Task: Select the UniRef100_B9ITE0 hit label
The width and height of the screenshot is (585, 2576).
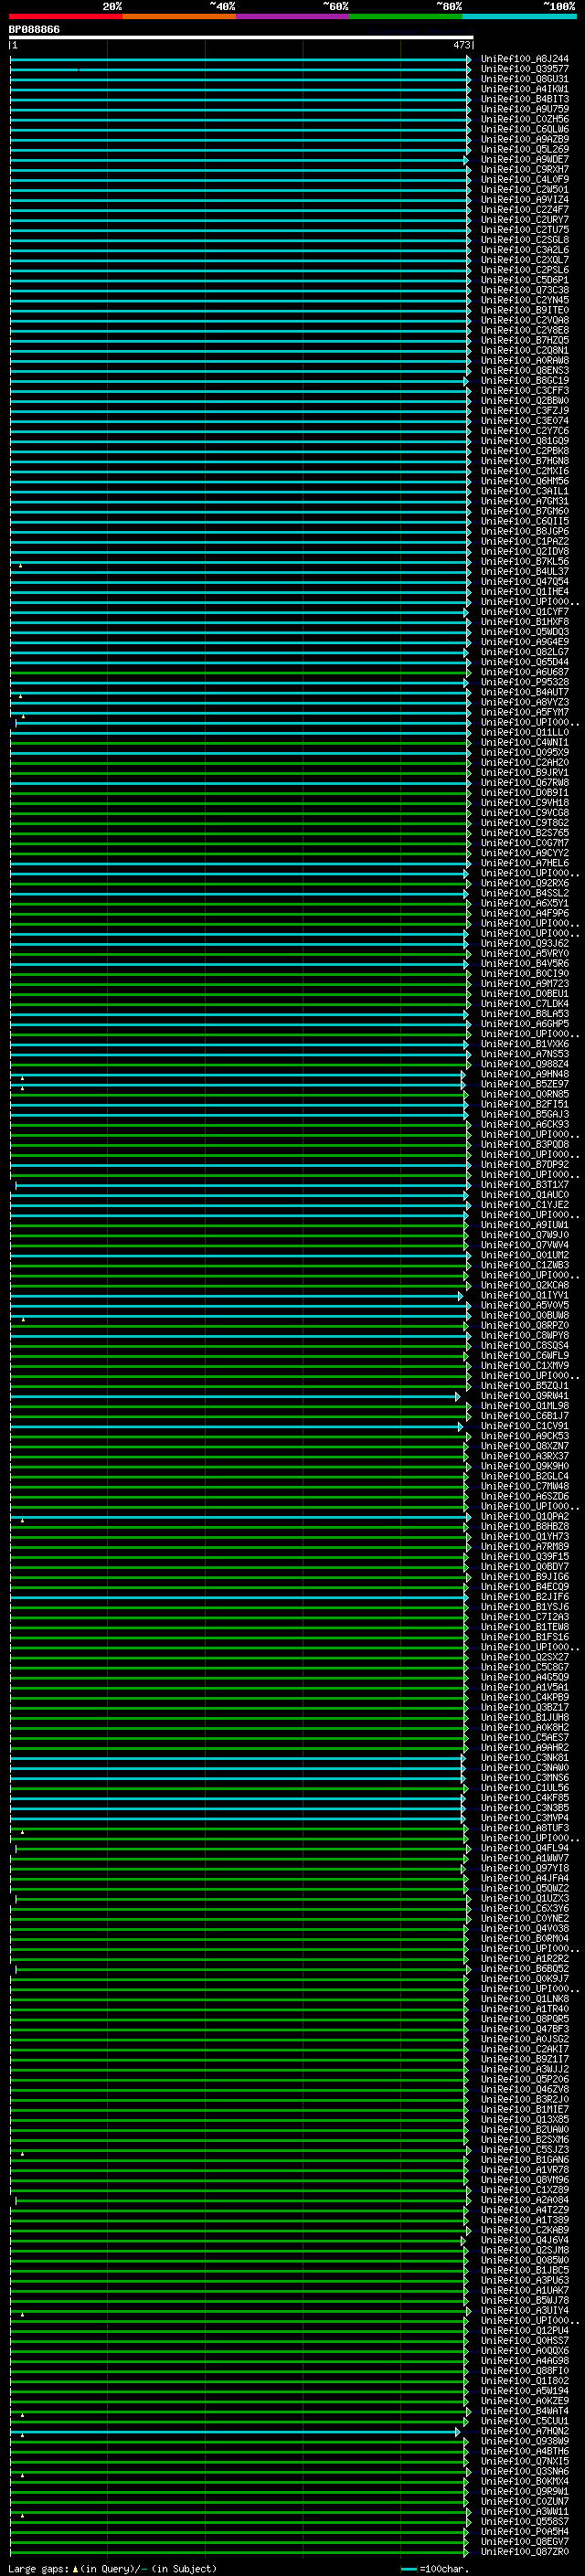Action: [x=524, y=310]
